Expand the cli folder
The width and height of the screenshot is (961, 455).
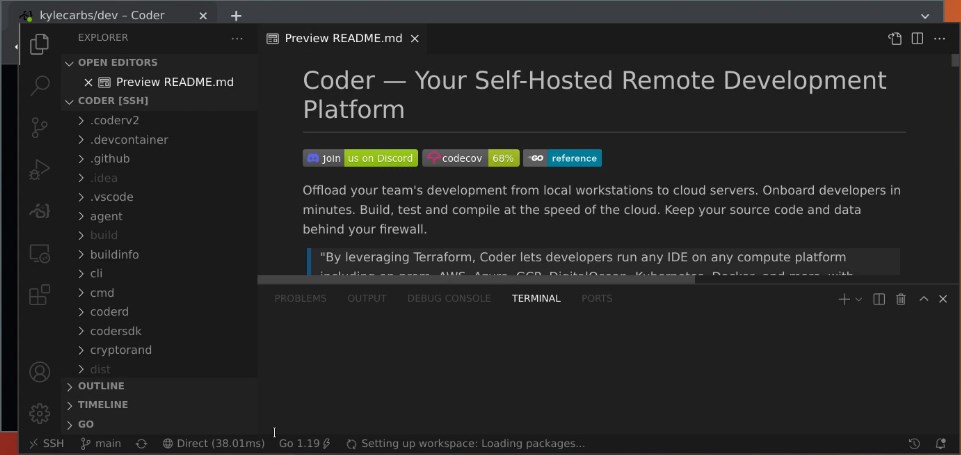(x=159, y=273)
